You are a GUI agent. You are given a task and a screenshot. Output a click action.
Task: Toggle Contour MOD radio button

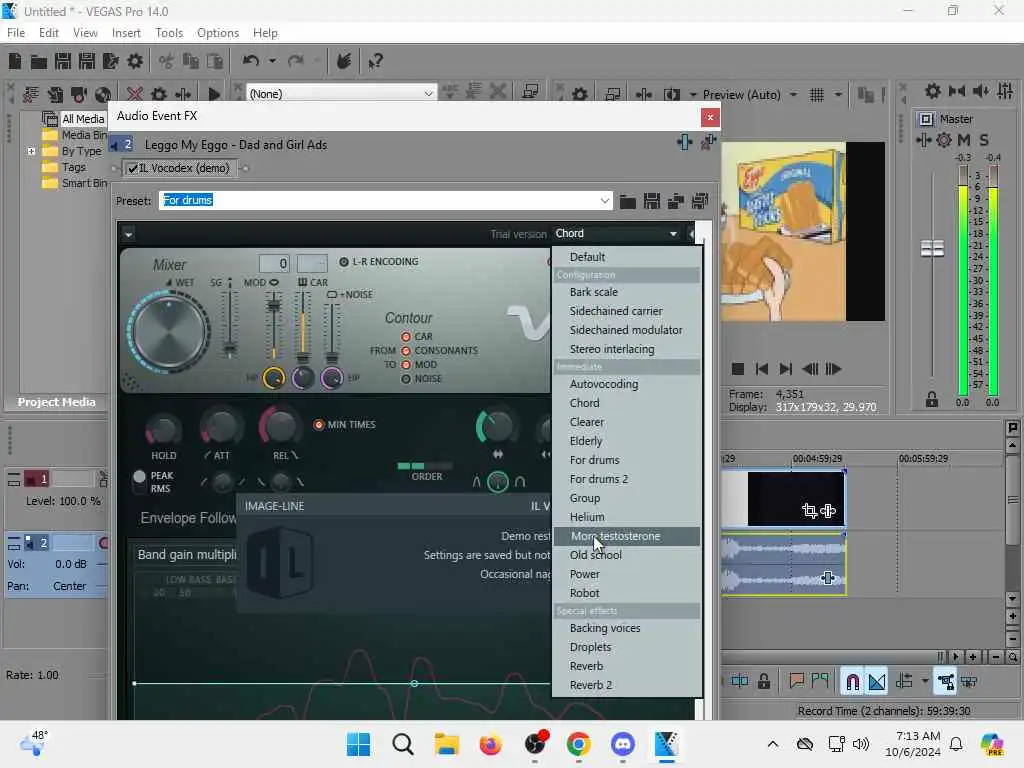click(406, 365)
